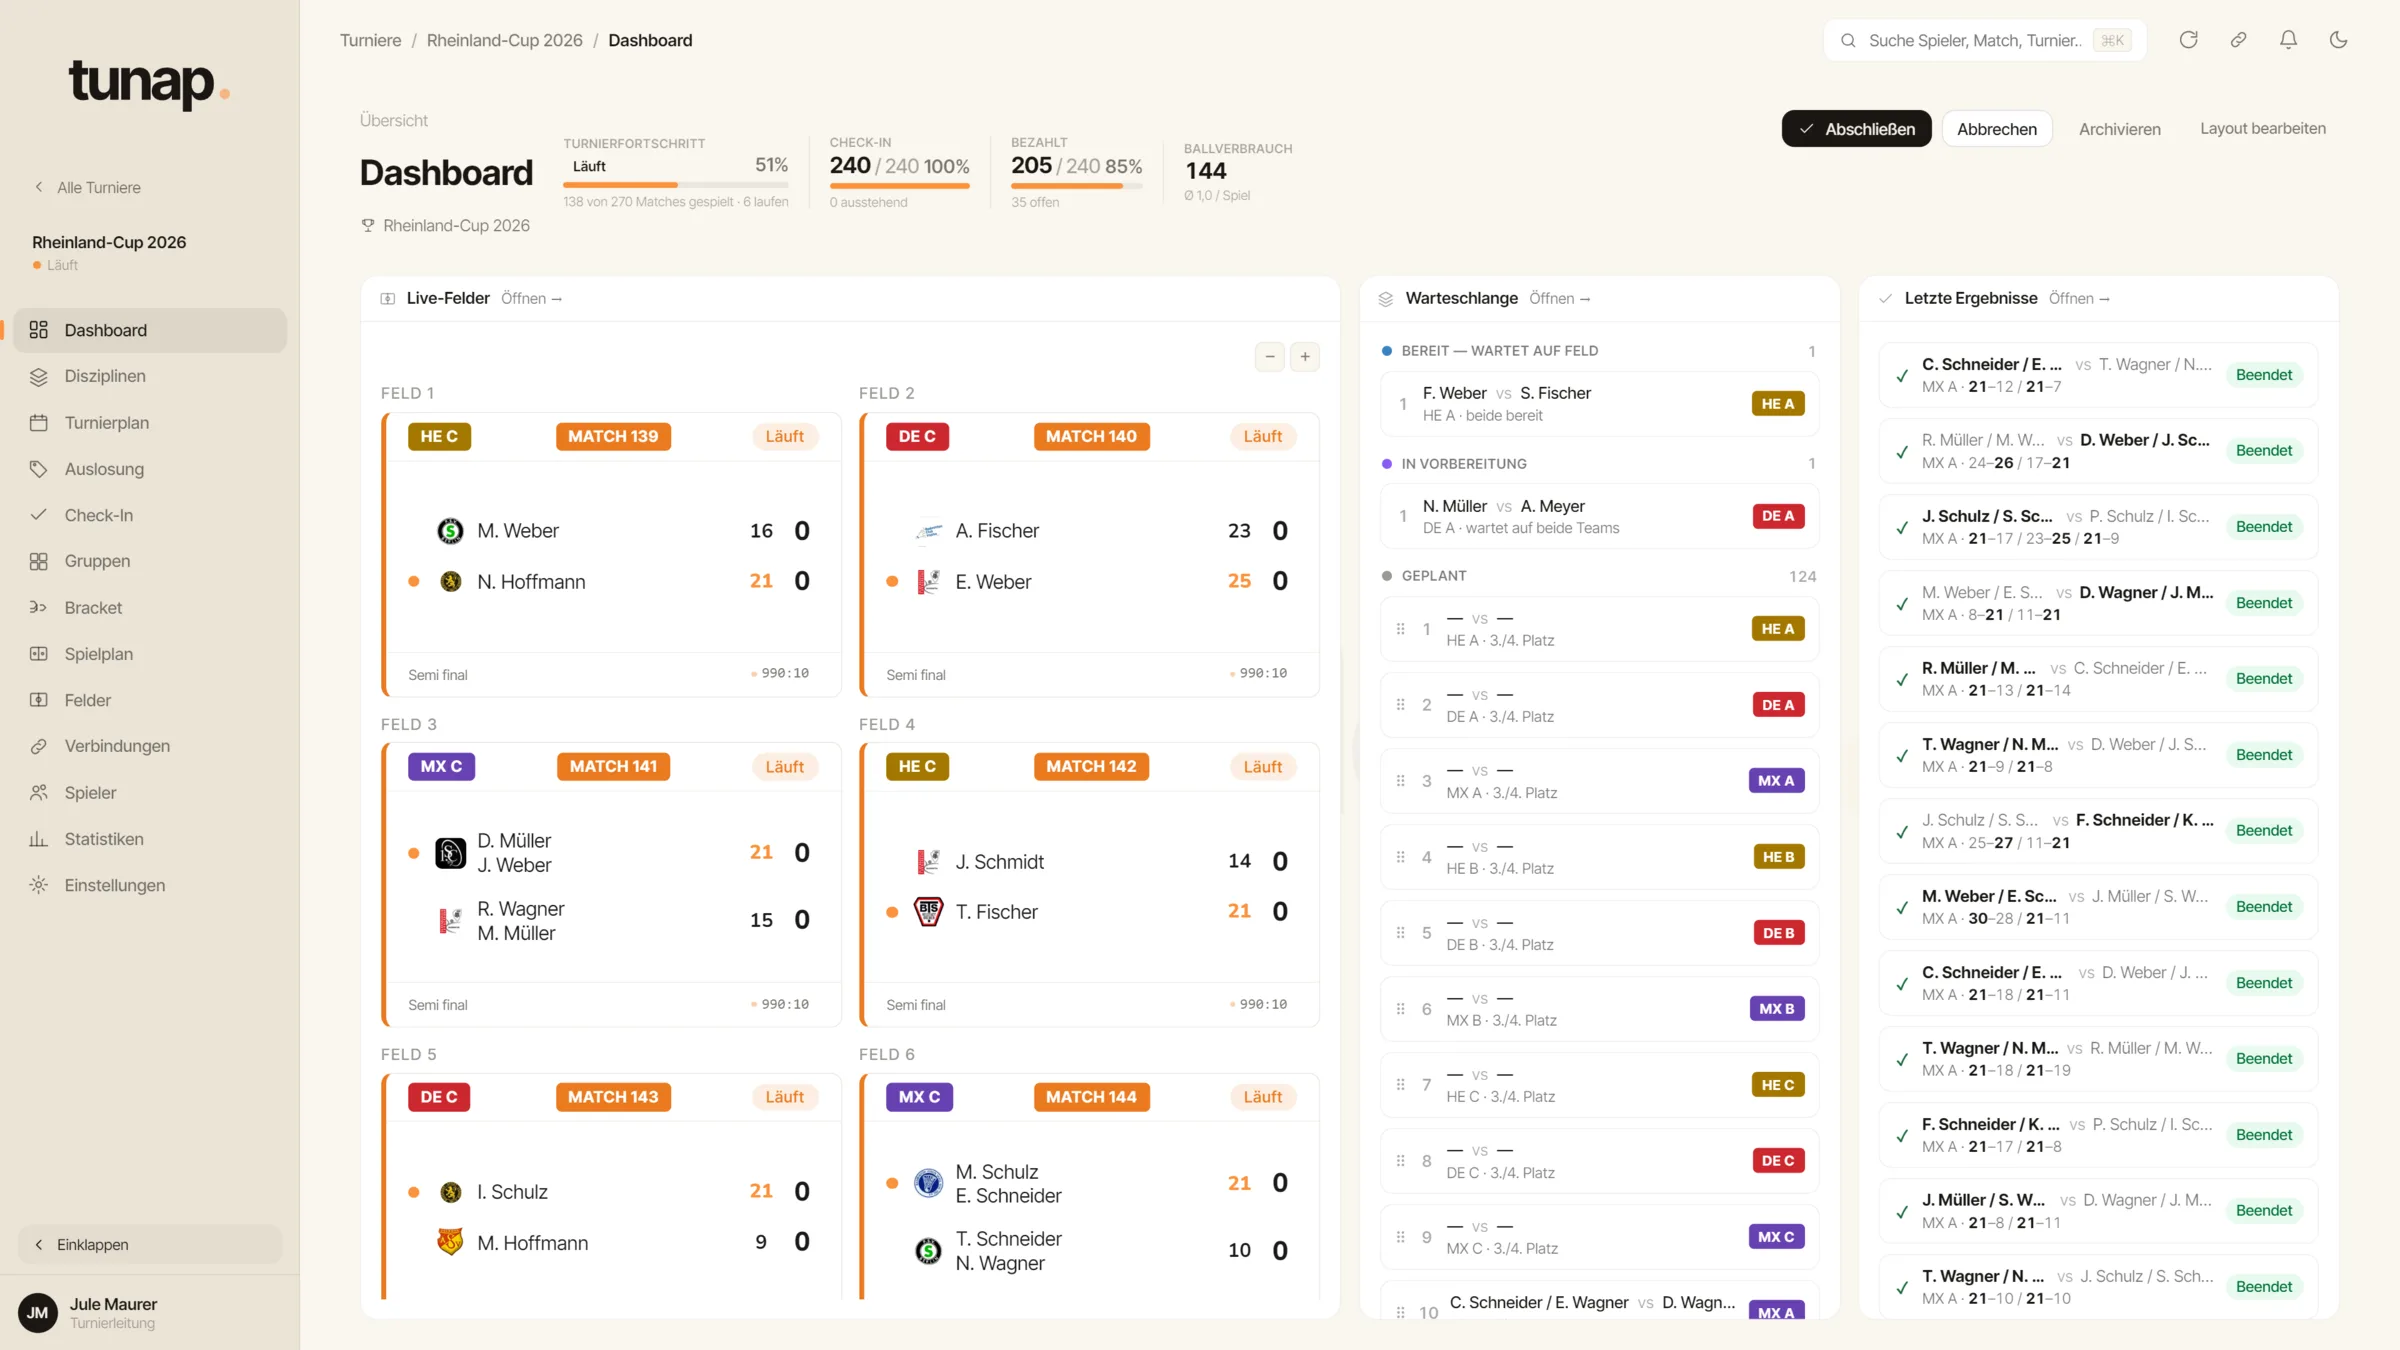Expand Letzte Ergebnisse via Öffnen link
The width and height of the screenshot is (2400, 1350).
coord(2078,299)
